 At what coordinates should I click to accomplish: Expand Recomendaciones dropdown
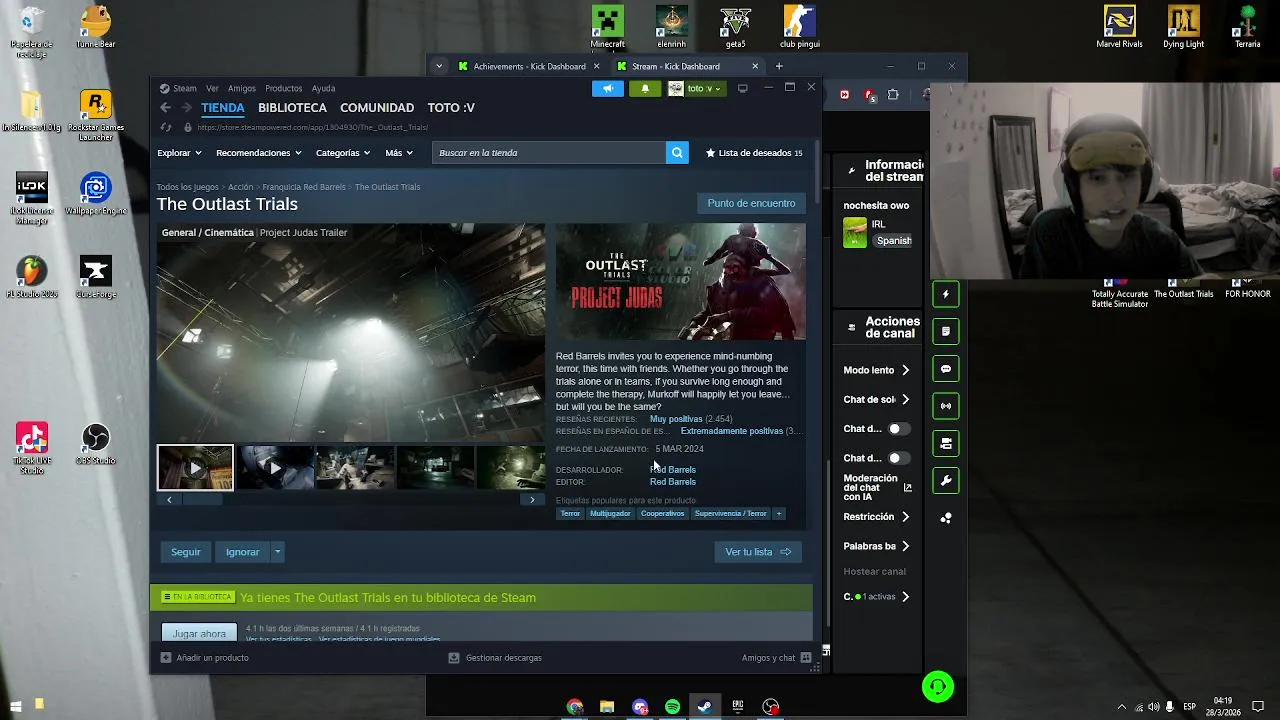click(258, 153)
